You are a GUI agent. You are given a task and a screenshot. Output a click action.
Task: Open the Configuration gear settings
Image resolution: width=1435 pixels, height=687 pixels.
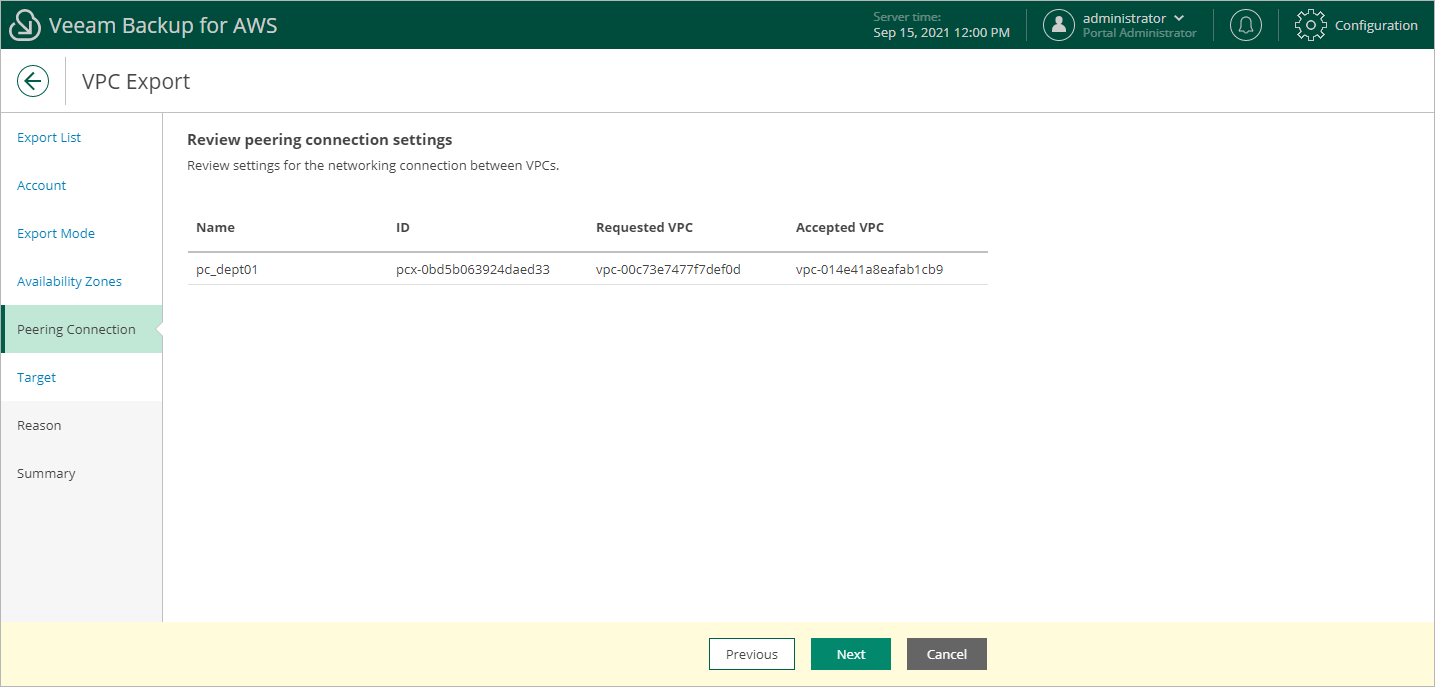1357,25
